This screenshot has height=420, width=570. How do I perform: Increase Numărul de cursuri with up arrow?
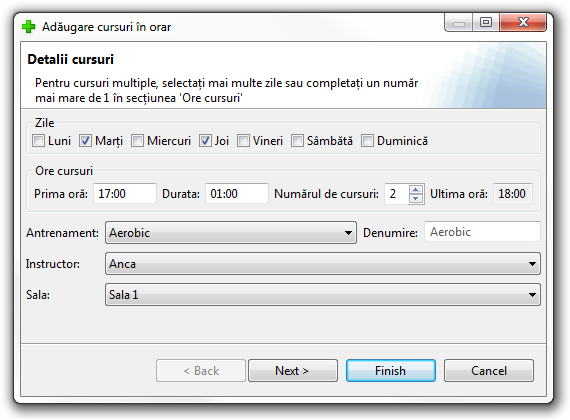pyautogui.click(x=416, y=189)
